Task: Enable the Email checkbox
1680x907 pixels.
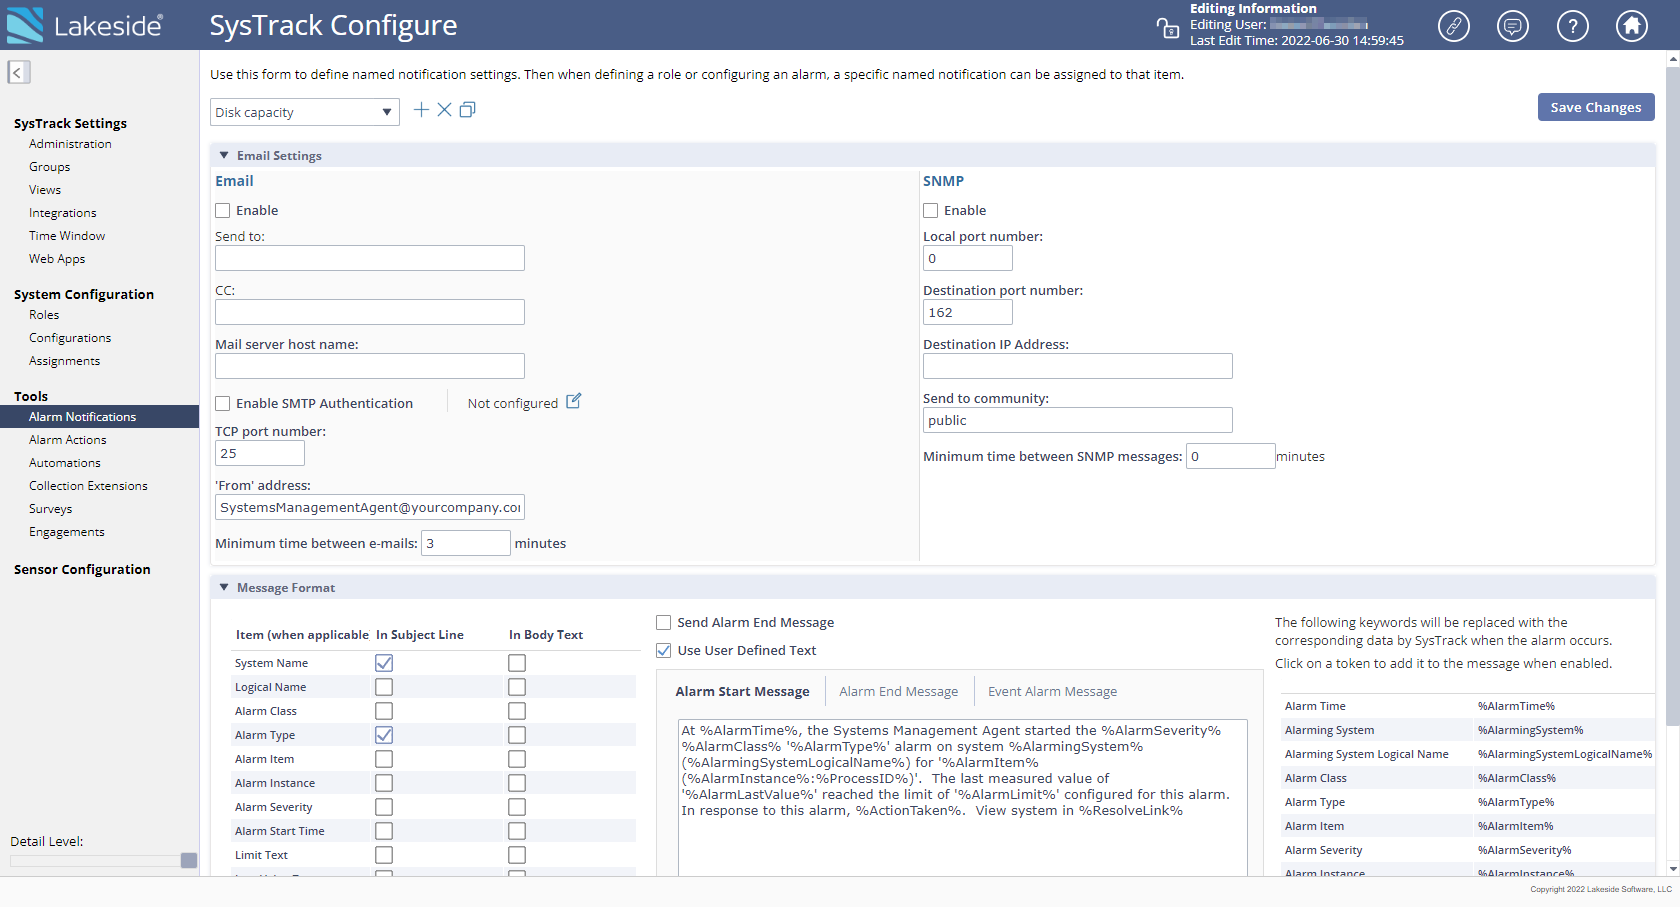Action: [223, 211]
